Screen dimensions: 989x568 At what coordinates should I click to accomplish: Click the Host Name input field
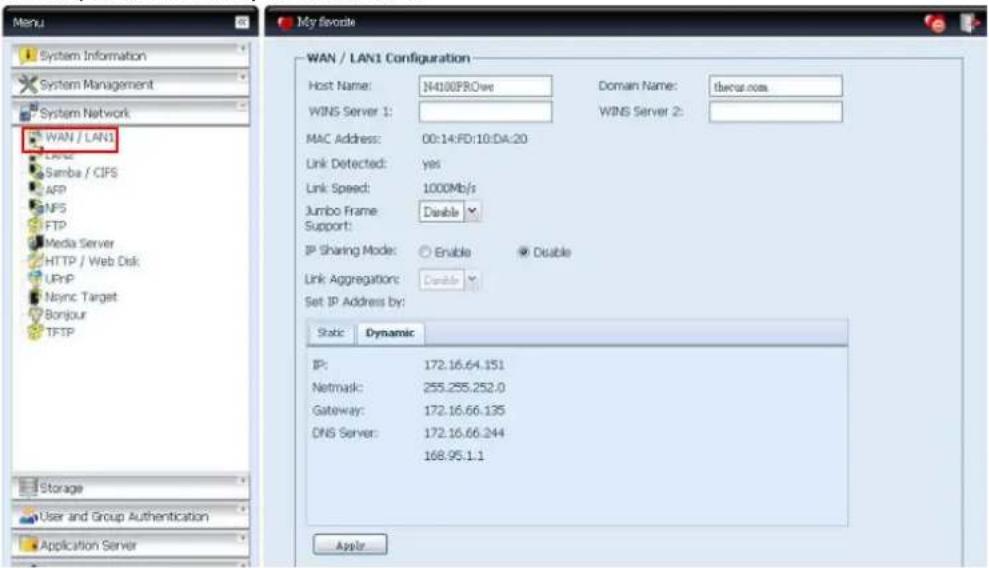[x=485, y=86]
